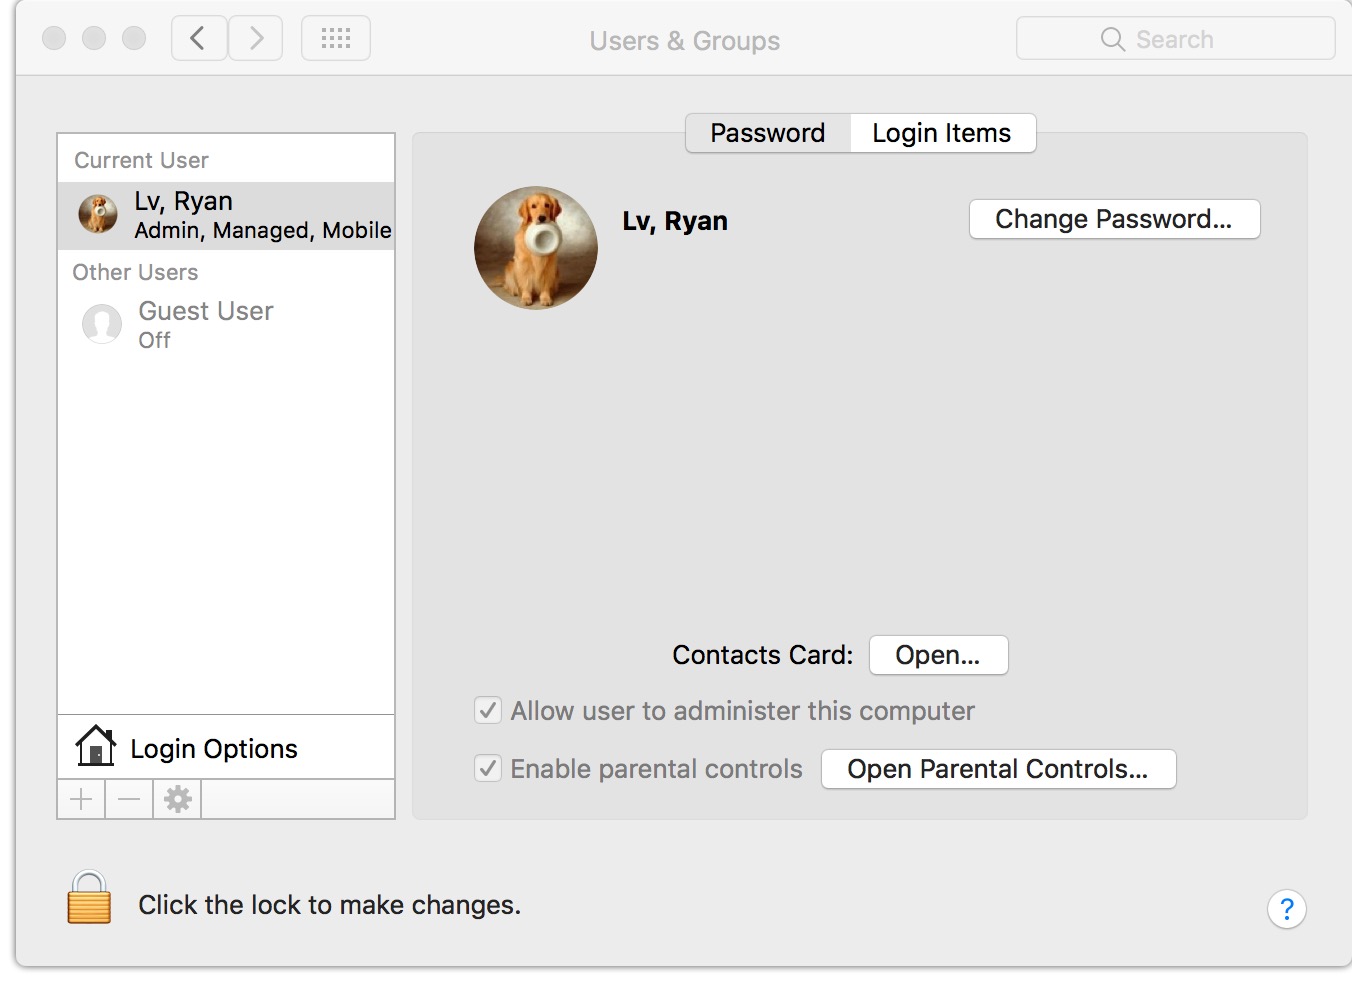This screenshot has width=1352, height=982.
Task: Click the add user plus button
Action: 81,799
